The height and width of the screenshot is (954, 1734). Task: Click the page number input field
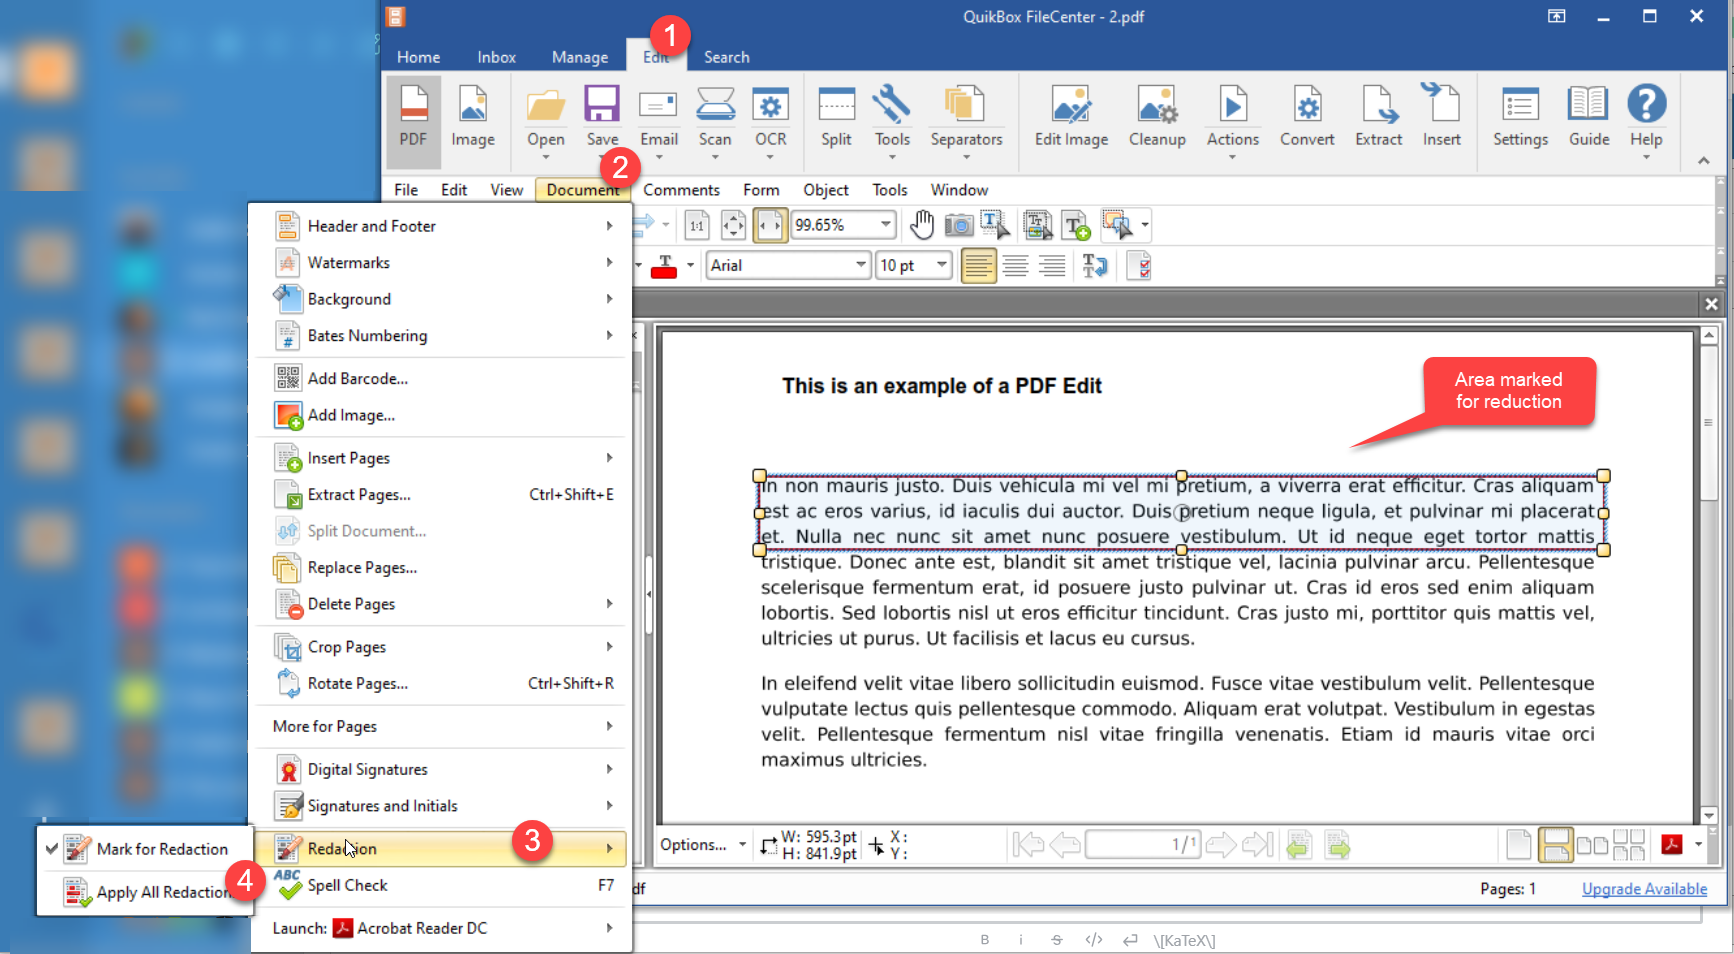tap(1140, 845)
